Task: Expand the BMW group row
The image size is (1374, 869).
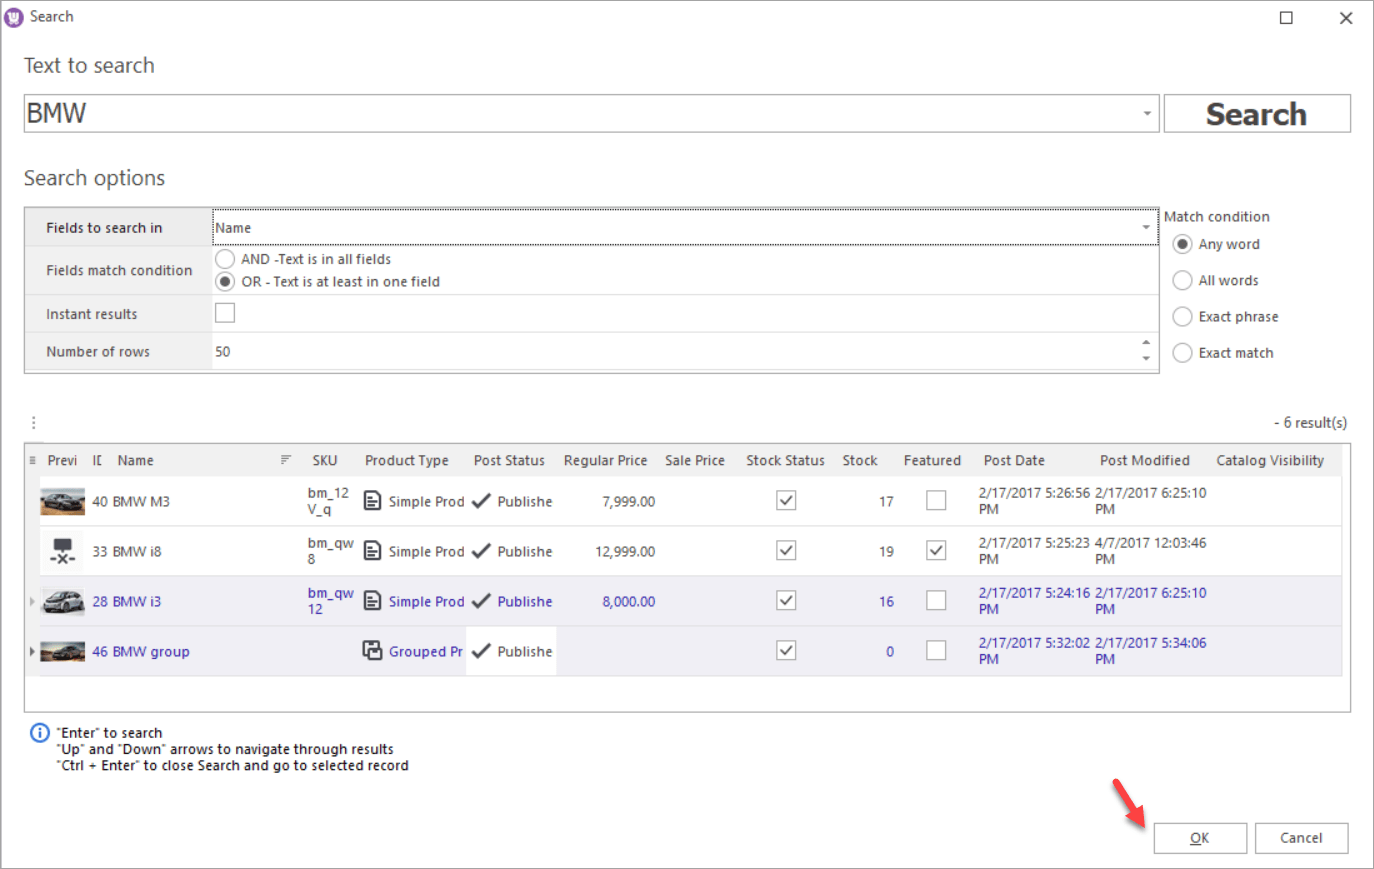Action: point(32,651)
